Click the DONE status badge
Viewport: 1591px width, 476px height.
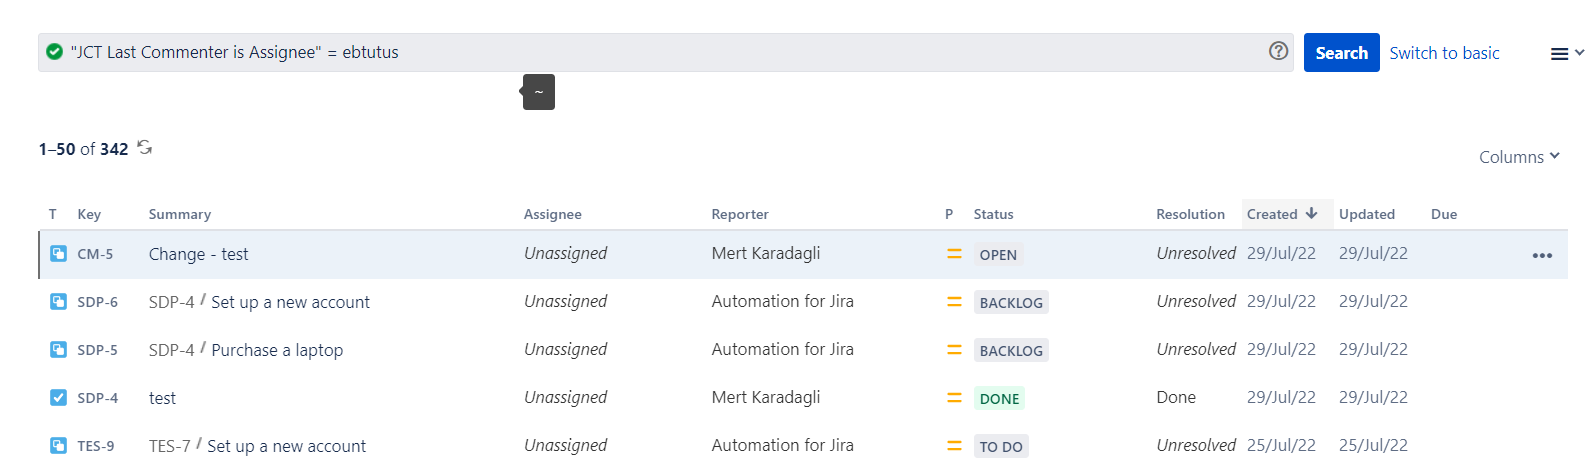(x=999, y=399)
